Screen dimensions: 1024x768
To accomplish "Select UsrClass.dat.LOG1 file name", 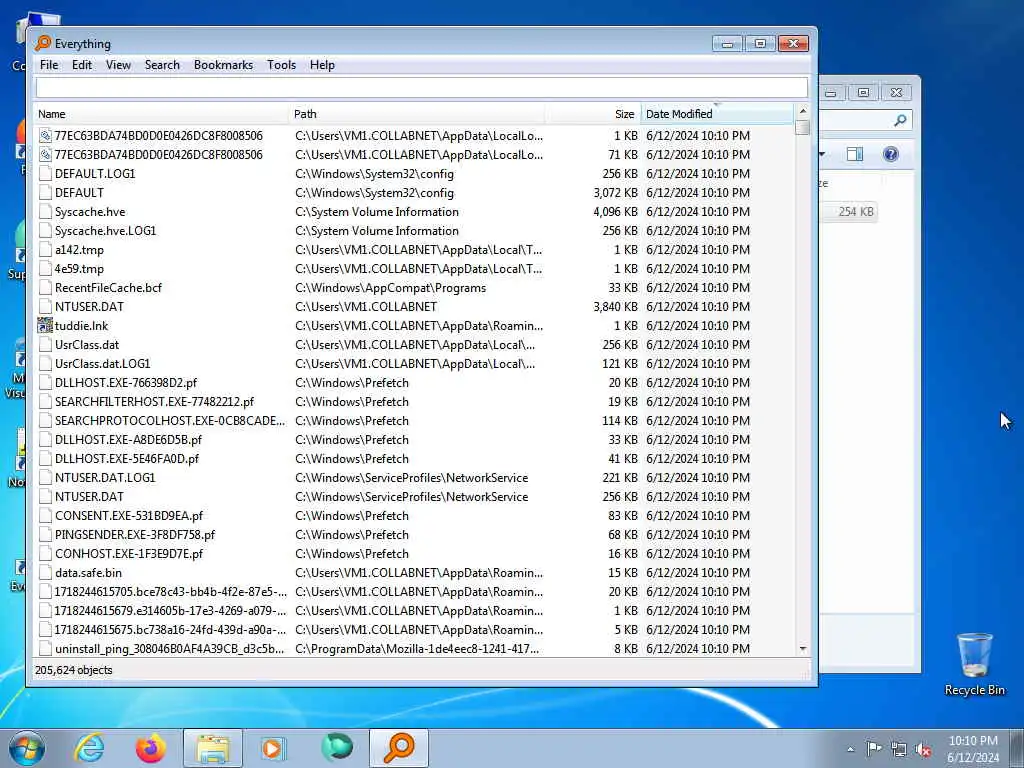I will pyautogui.click(x=103, y=364).
